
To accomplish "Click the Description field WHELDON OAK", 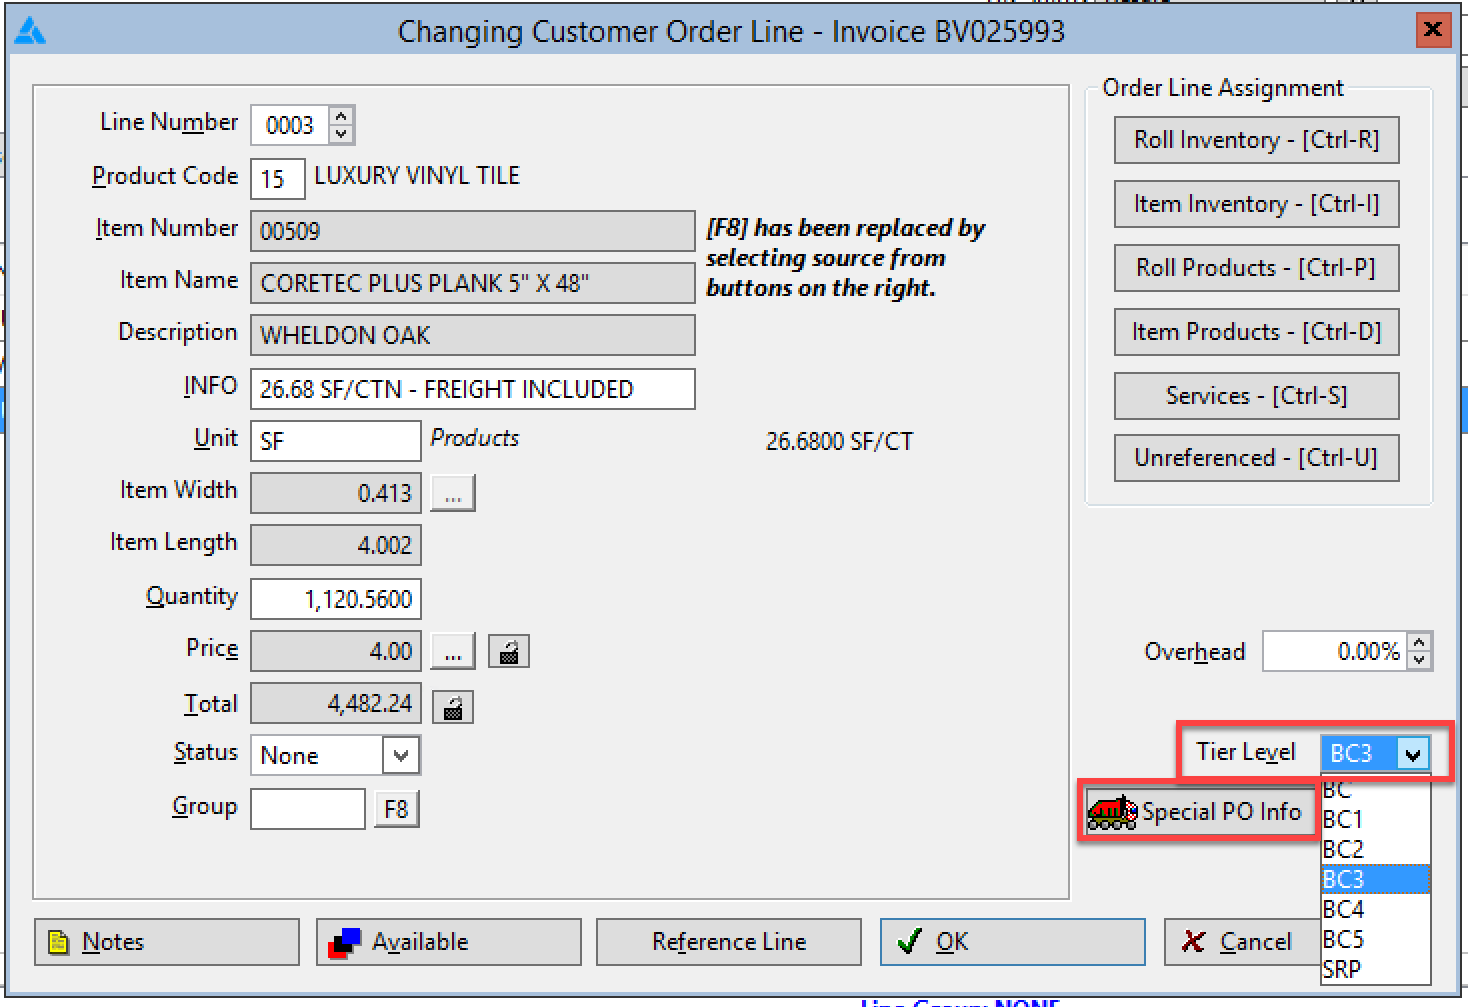I will pos(472,335).
